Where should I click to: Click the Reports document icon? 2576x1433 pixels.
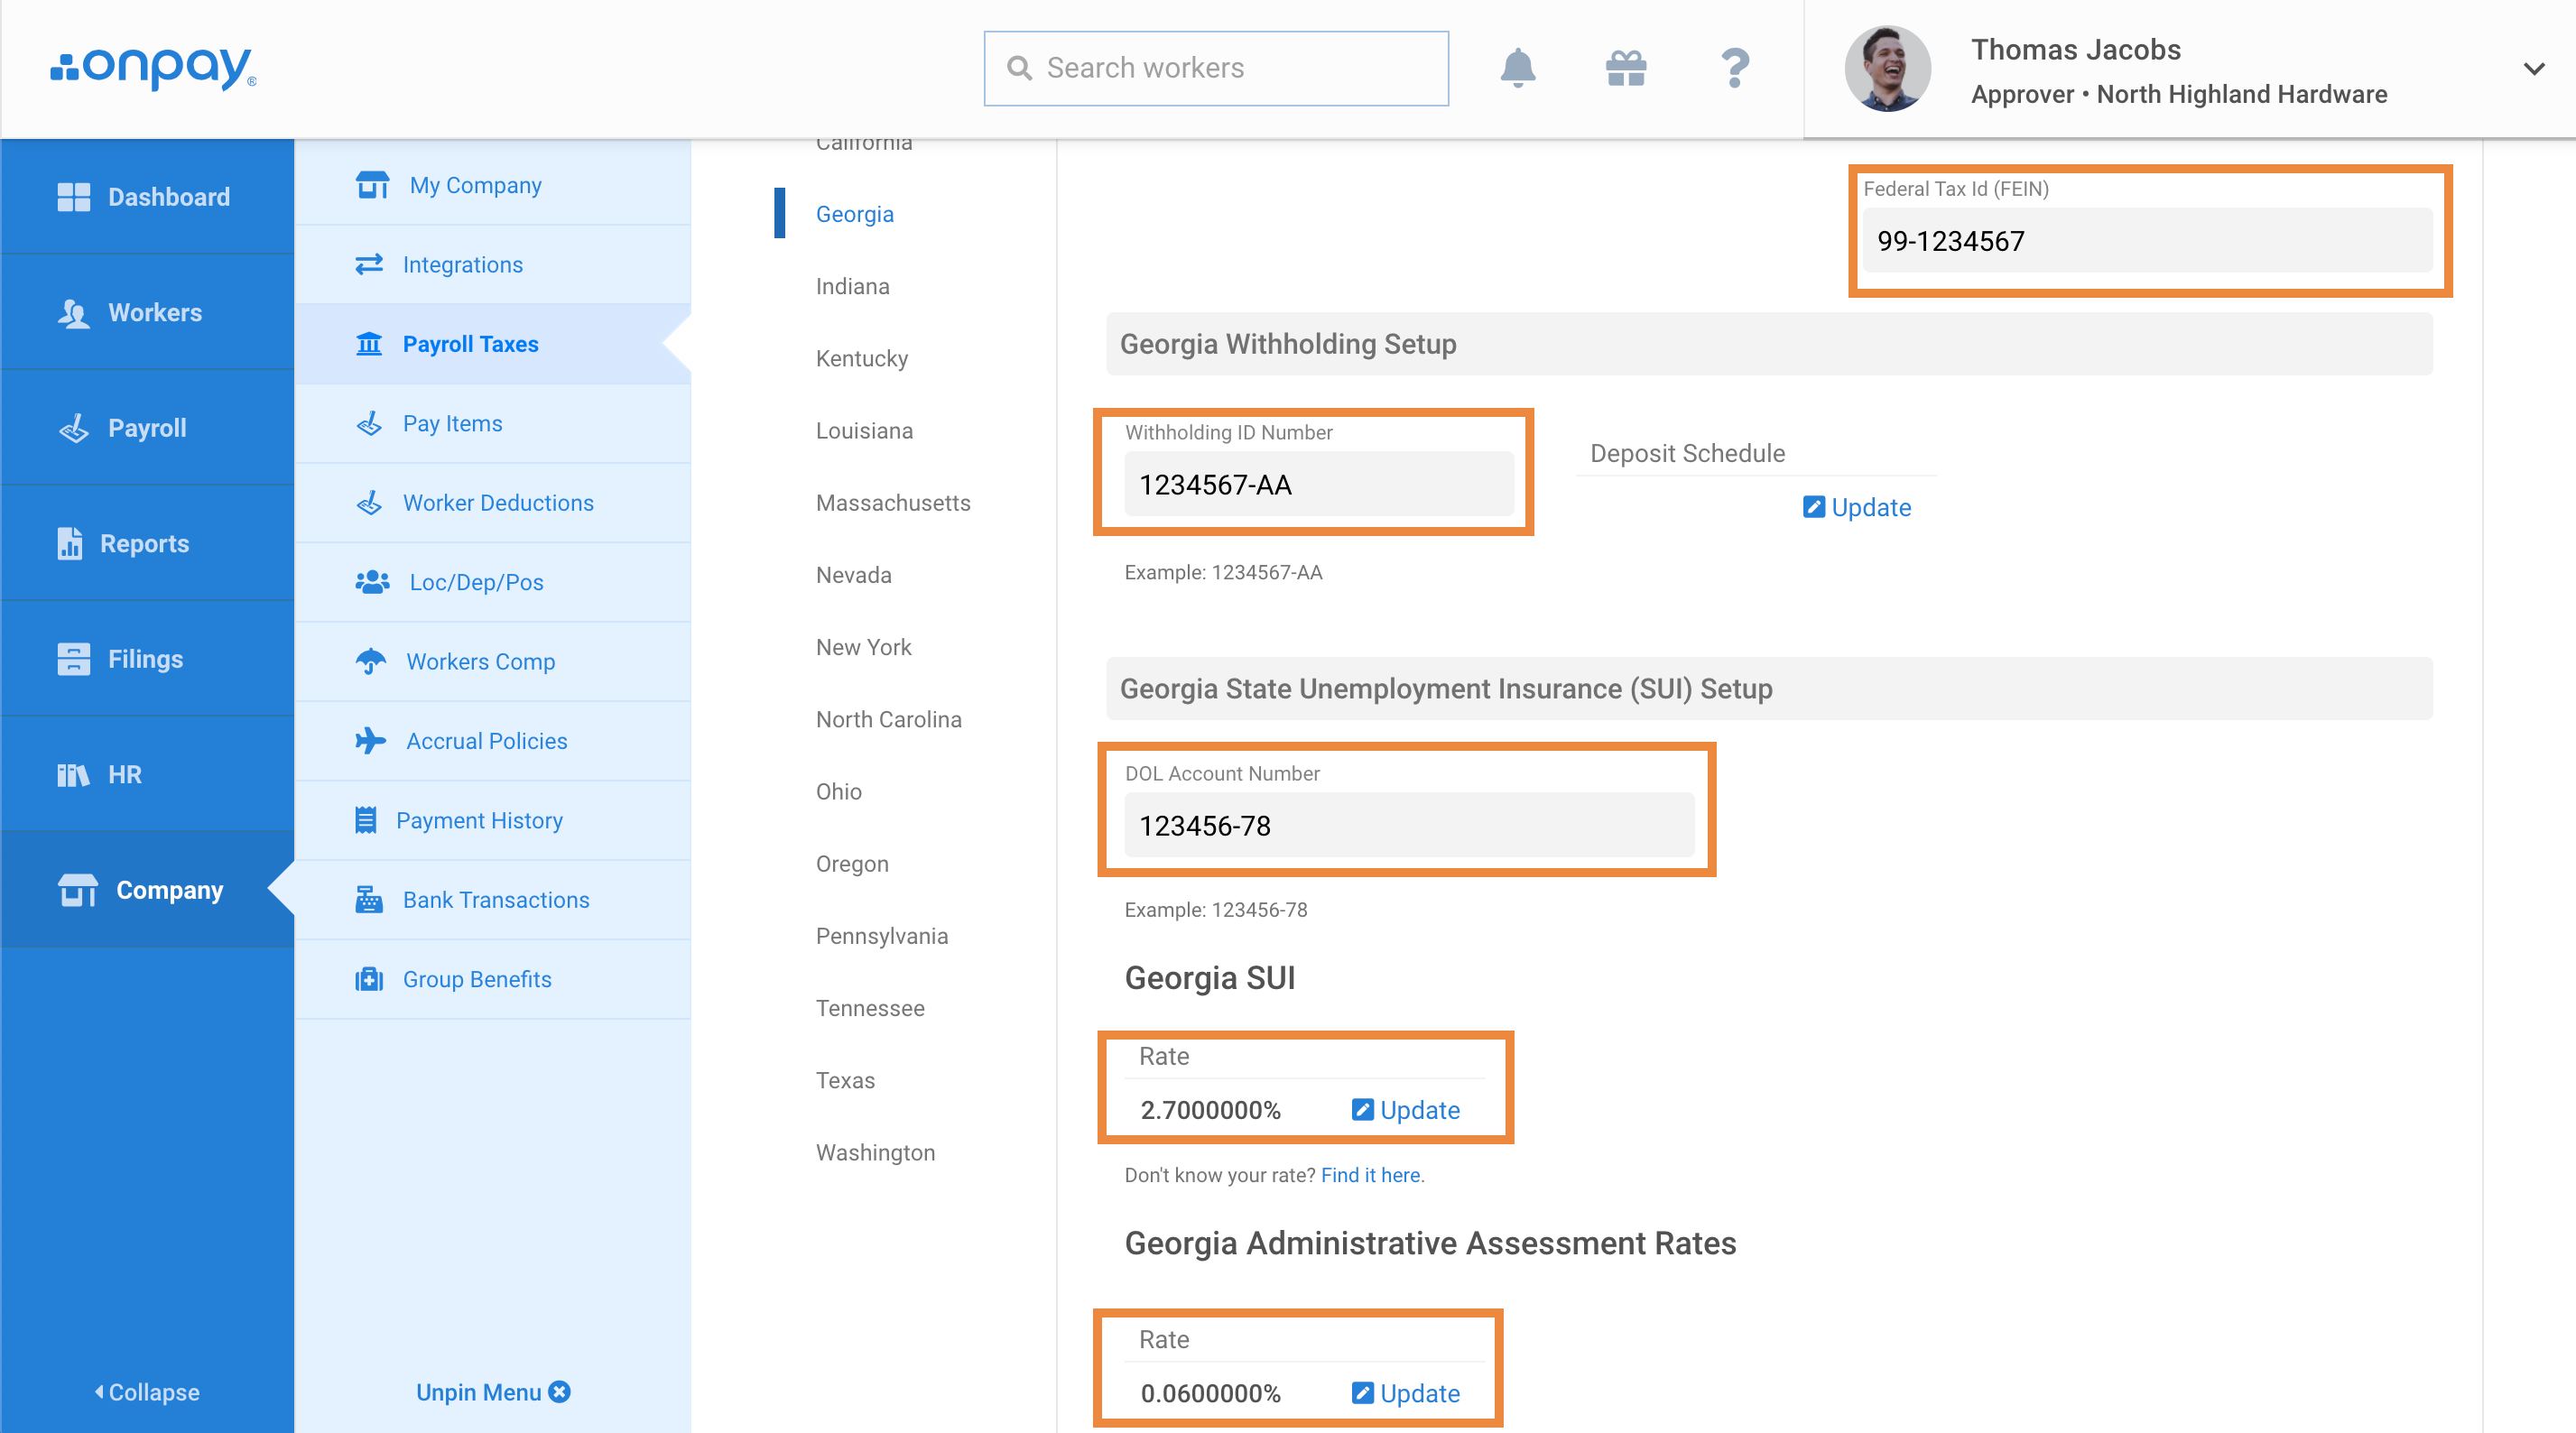pyautogui.click(x=69, y=543)
